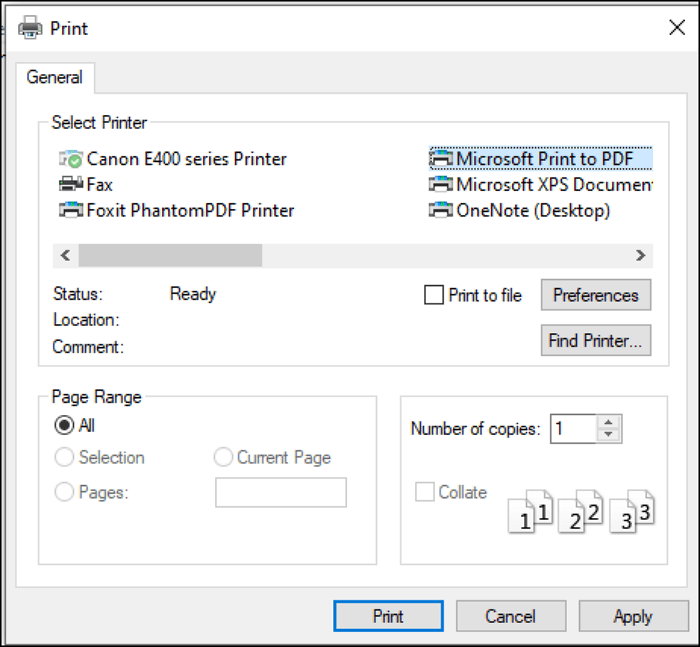Click the printer list left scroll arrow
The height and width of the screenshot is (647, 700).
pyautogui.click(x=66, y=255)
